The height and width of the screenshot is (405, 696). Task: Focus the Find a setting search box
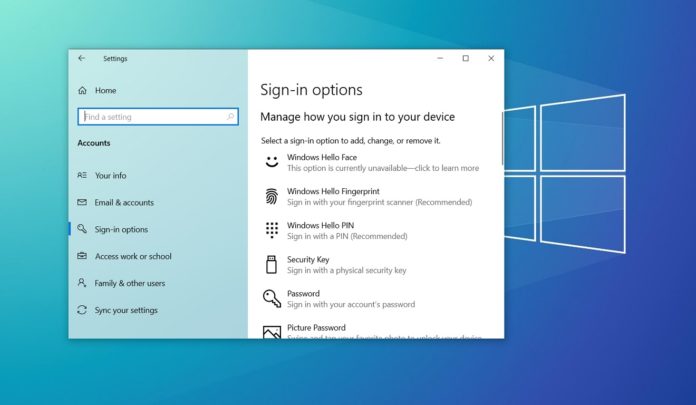(158, 117)
